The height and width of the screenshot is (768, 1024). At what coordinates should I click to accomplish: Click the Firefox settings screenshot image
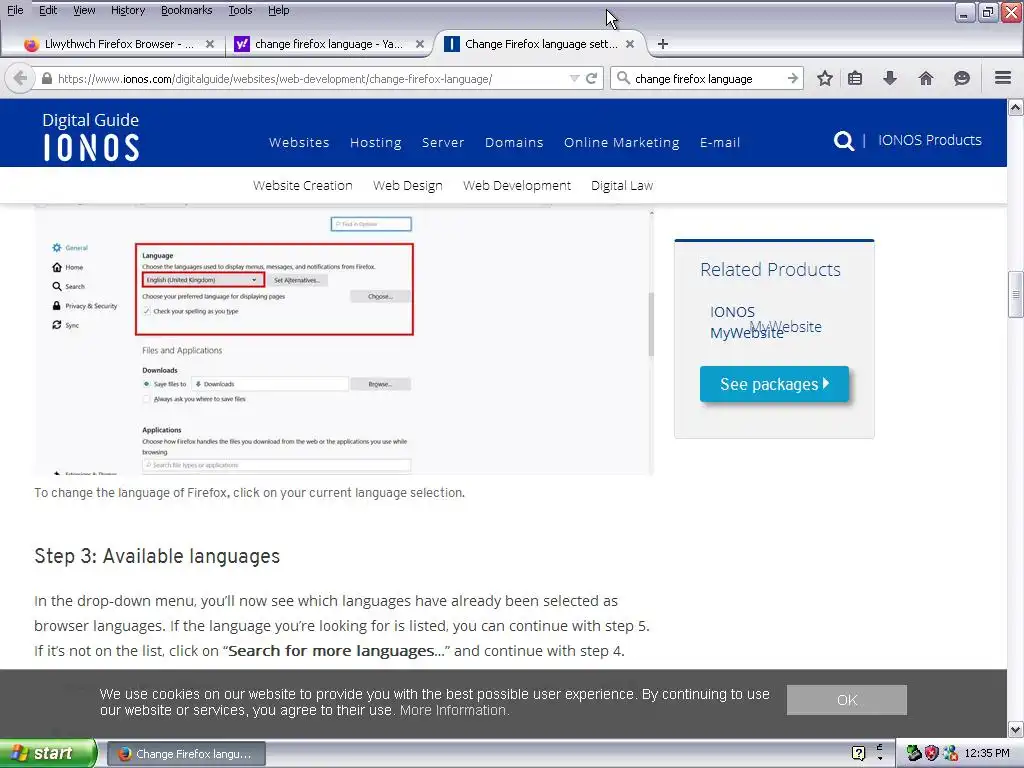coord(344,342)
